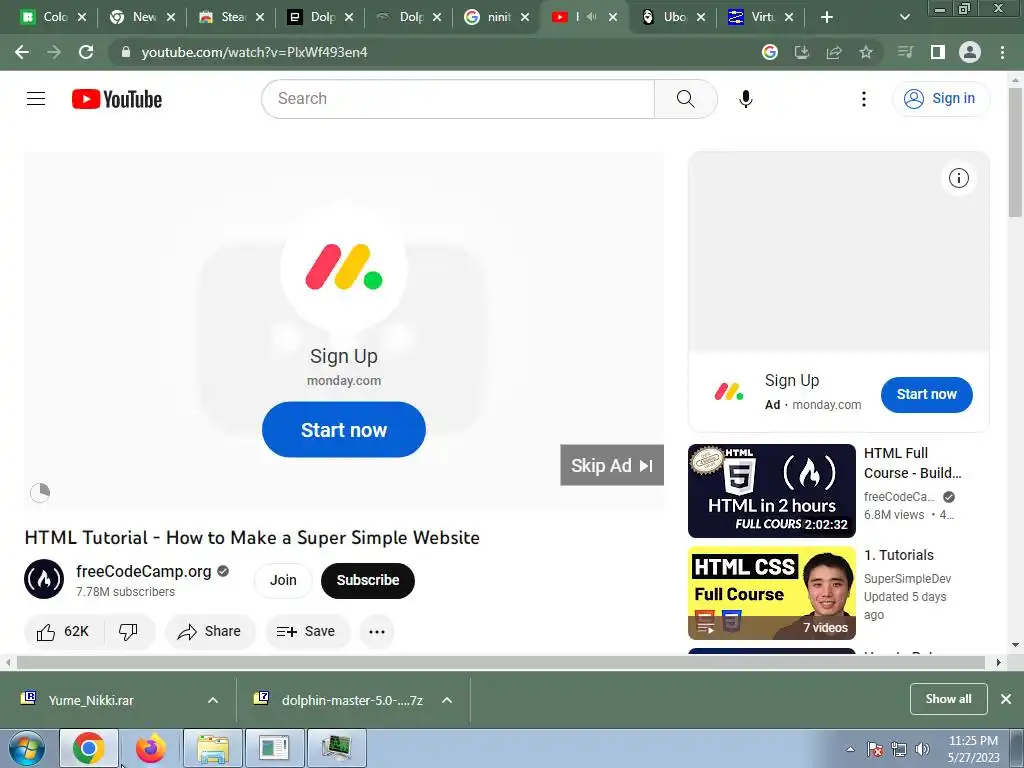Viewport: 1024px width, 768px height.
Task: Click the monday.com logo in video ad
Action: click(344, 268)
